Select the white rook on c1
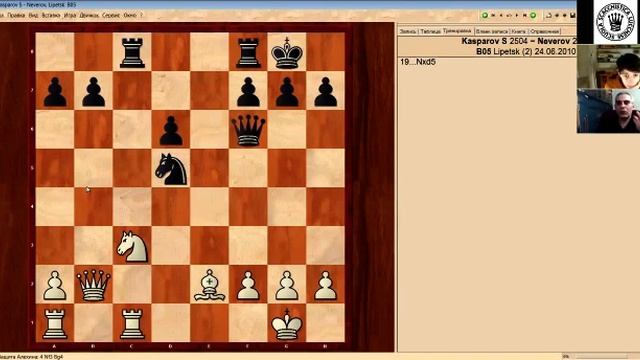640x360 pixels. 132,324
